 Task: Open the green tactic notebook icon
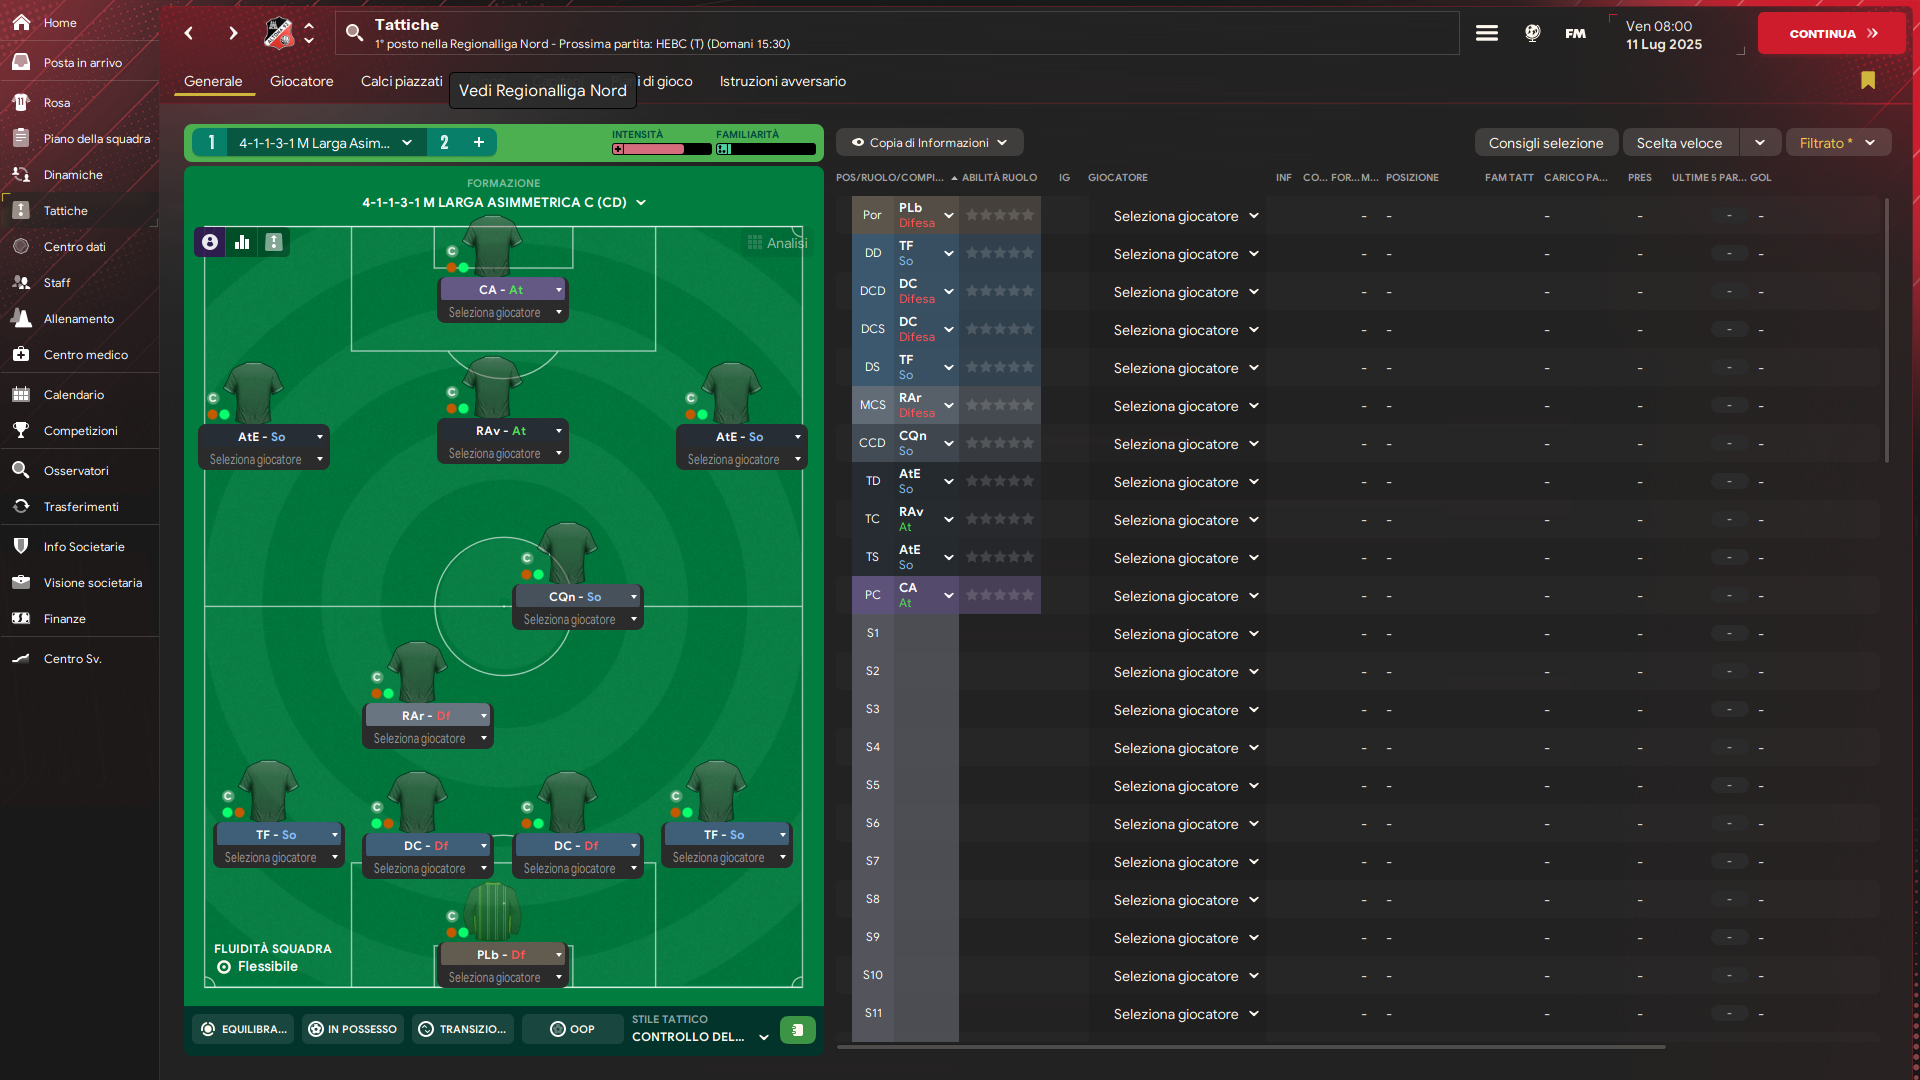(797, 1029)
